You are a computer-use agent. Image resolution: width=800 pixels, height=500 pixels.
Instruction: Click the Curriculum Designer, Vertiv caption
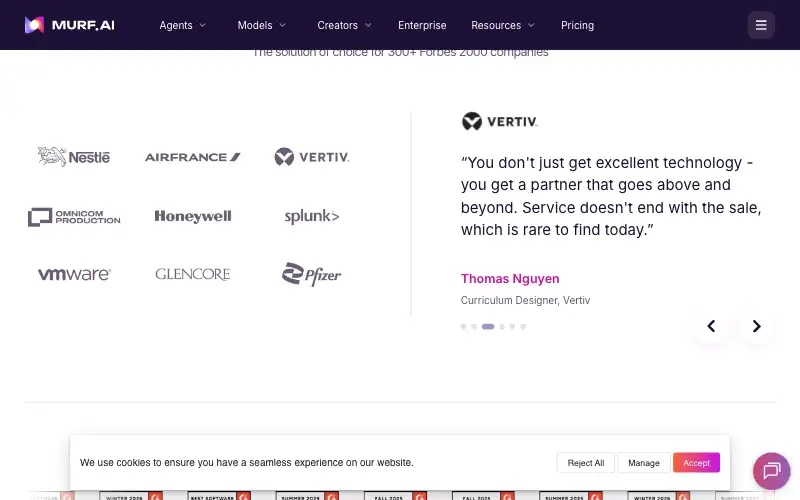click(x=525, y=300)
